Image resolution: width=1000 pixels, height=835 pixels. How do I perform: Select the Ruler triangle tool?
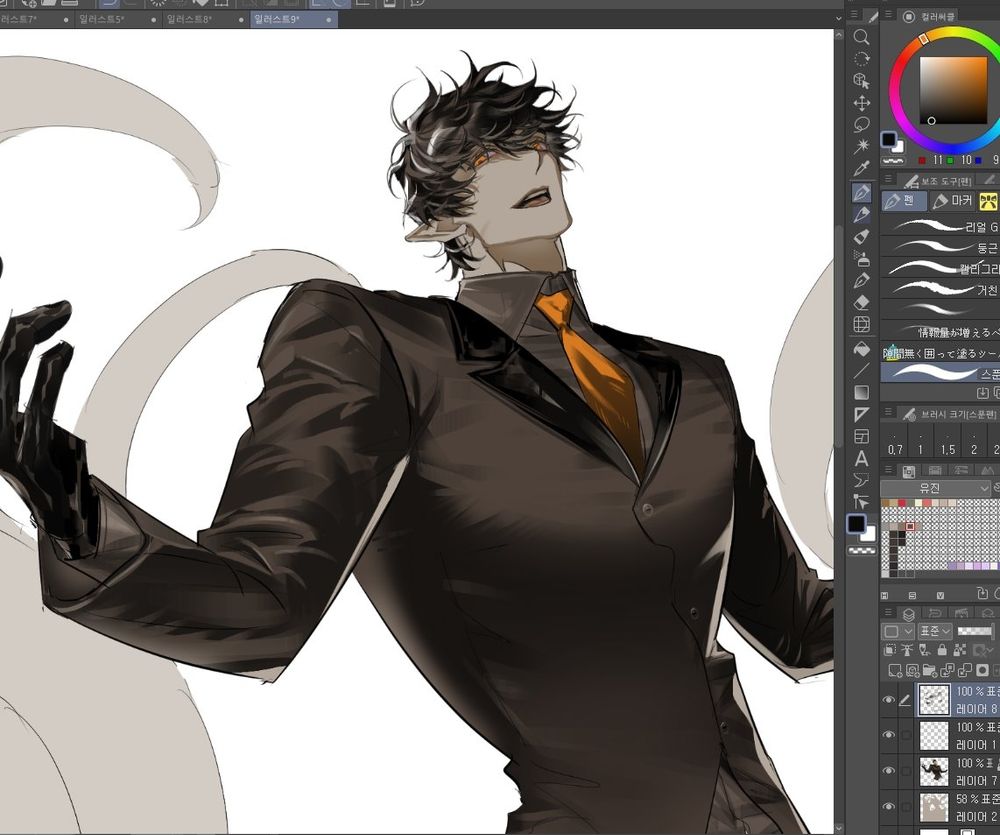point(861,415)
